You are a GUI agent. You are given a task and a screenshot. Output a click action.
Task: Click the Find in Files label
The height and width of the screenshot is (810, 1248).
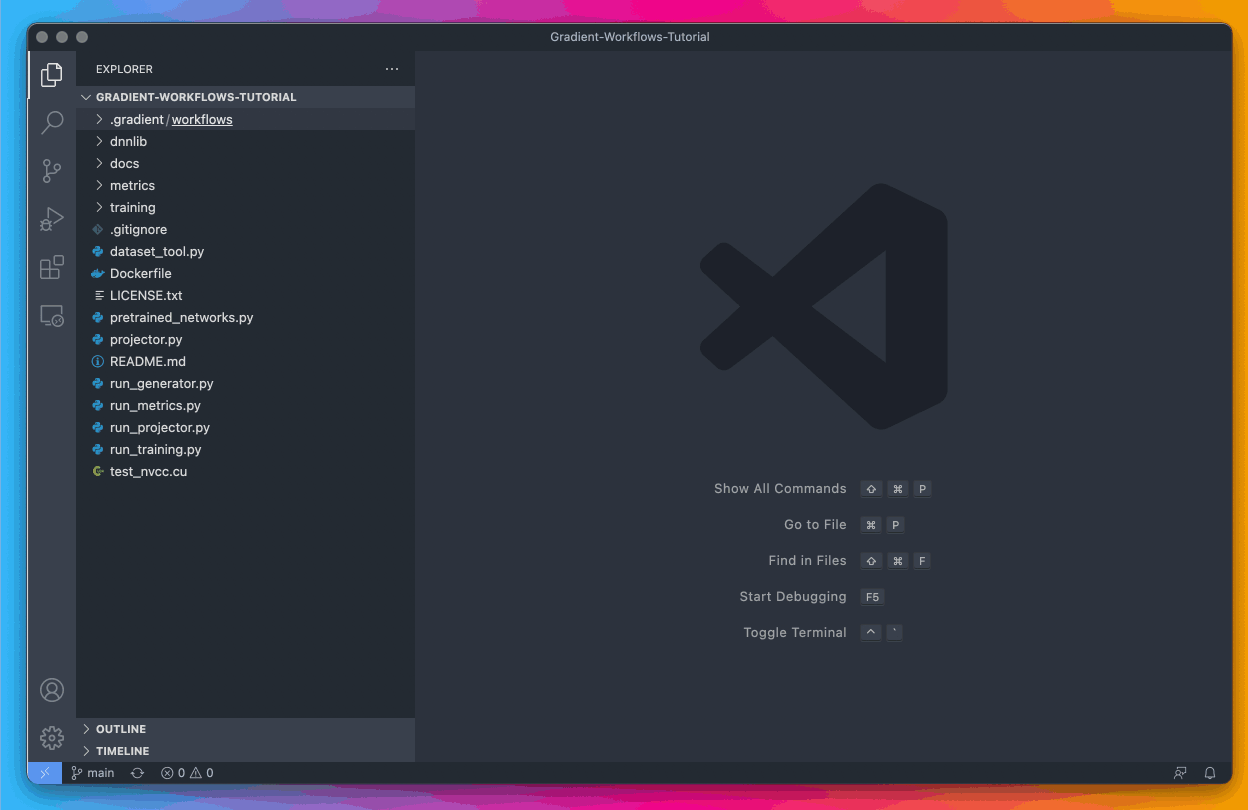coord(807,561)
